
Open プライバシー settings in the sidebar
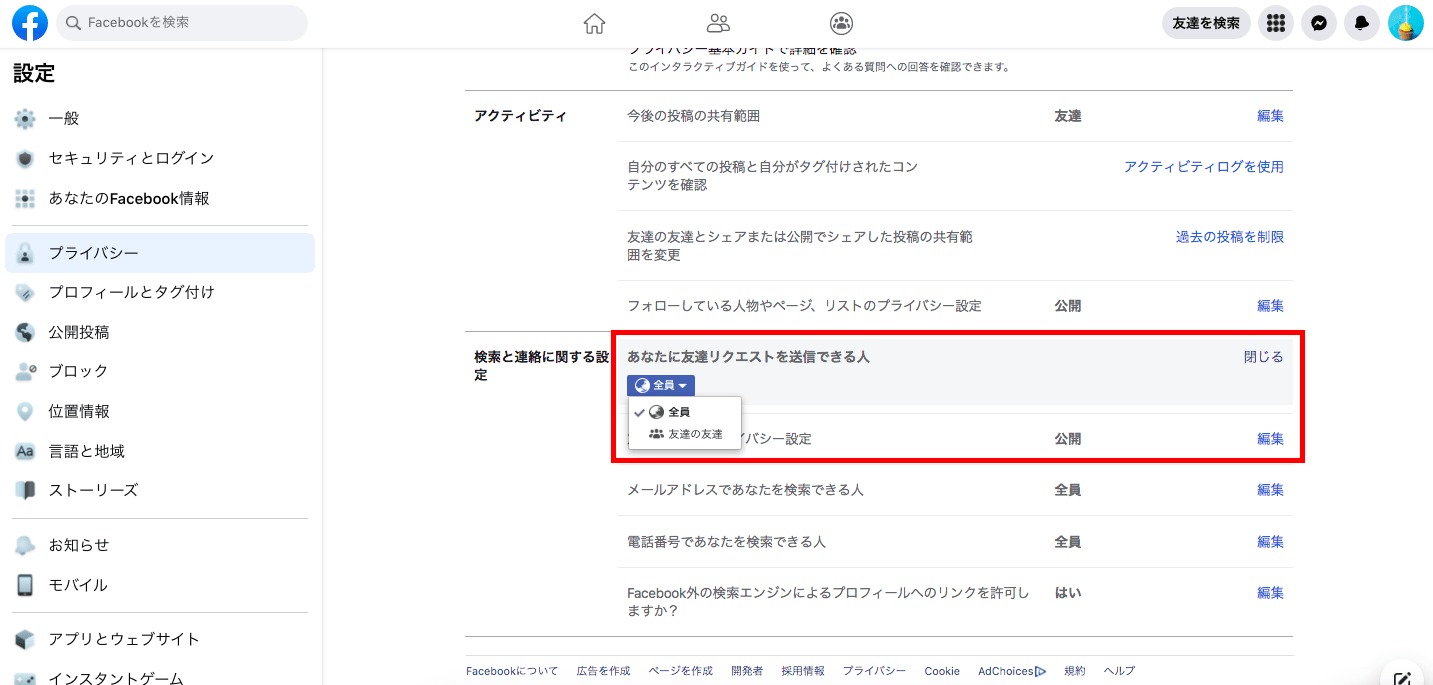pos(160,253)
